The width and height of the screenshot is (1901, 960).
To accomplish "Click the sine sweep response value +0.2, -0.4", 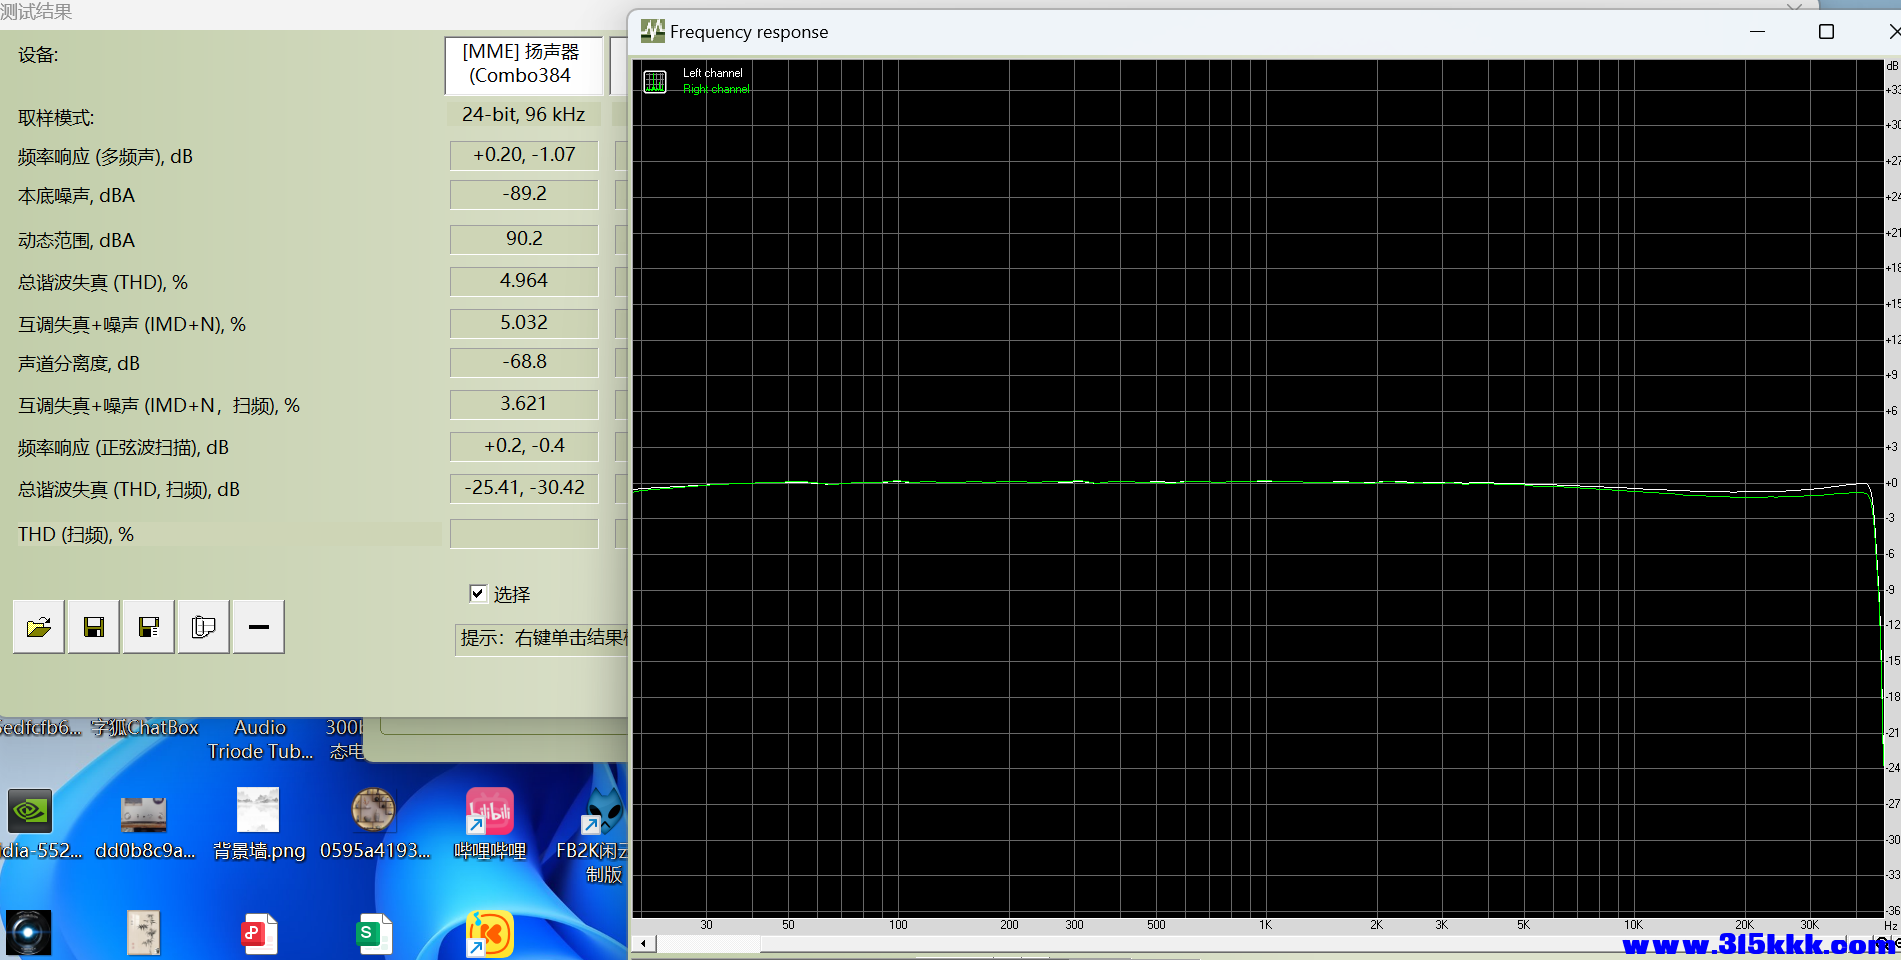I will click(524, 446).
